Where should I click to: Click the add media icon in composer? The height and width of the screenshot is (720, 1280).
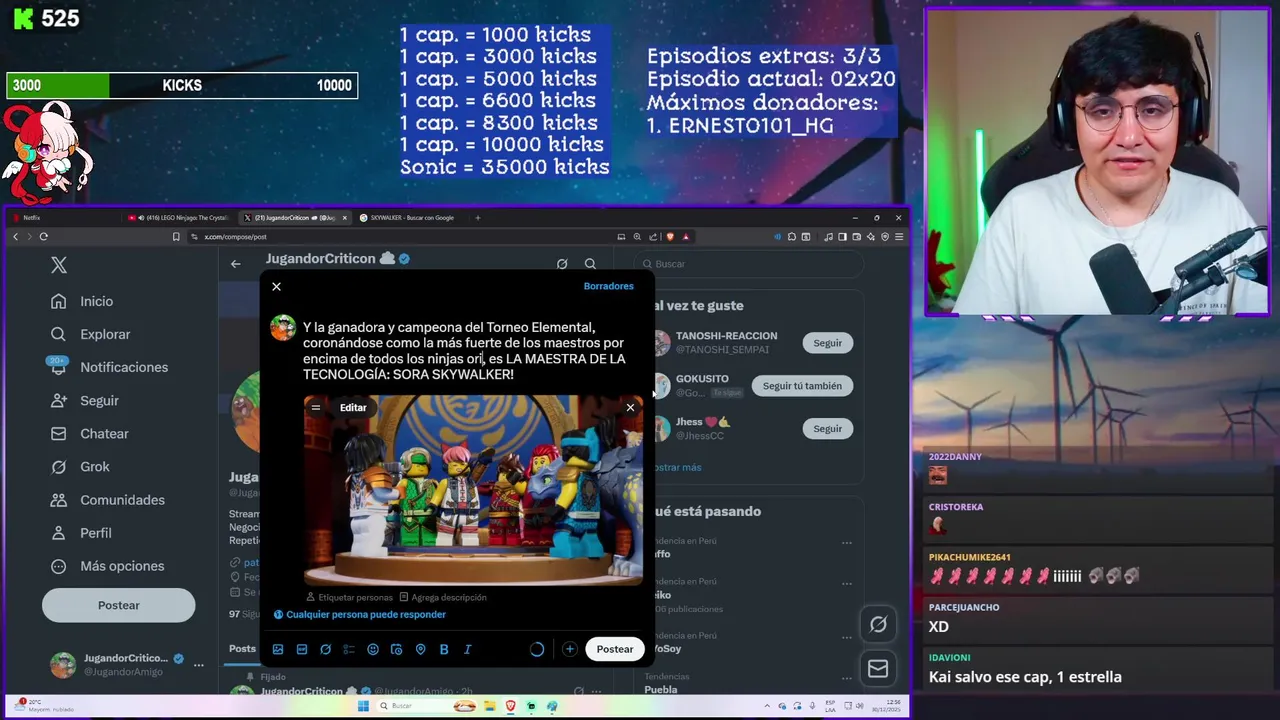coord(278,649)
